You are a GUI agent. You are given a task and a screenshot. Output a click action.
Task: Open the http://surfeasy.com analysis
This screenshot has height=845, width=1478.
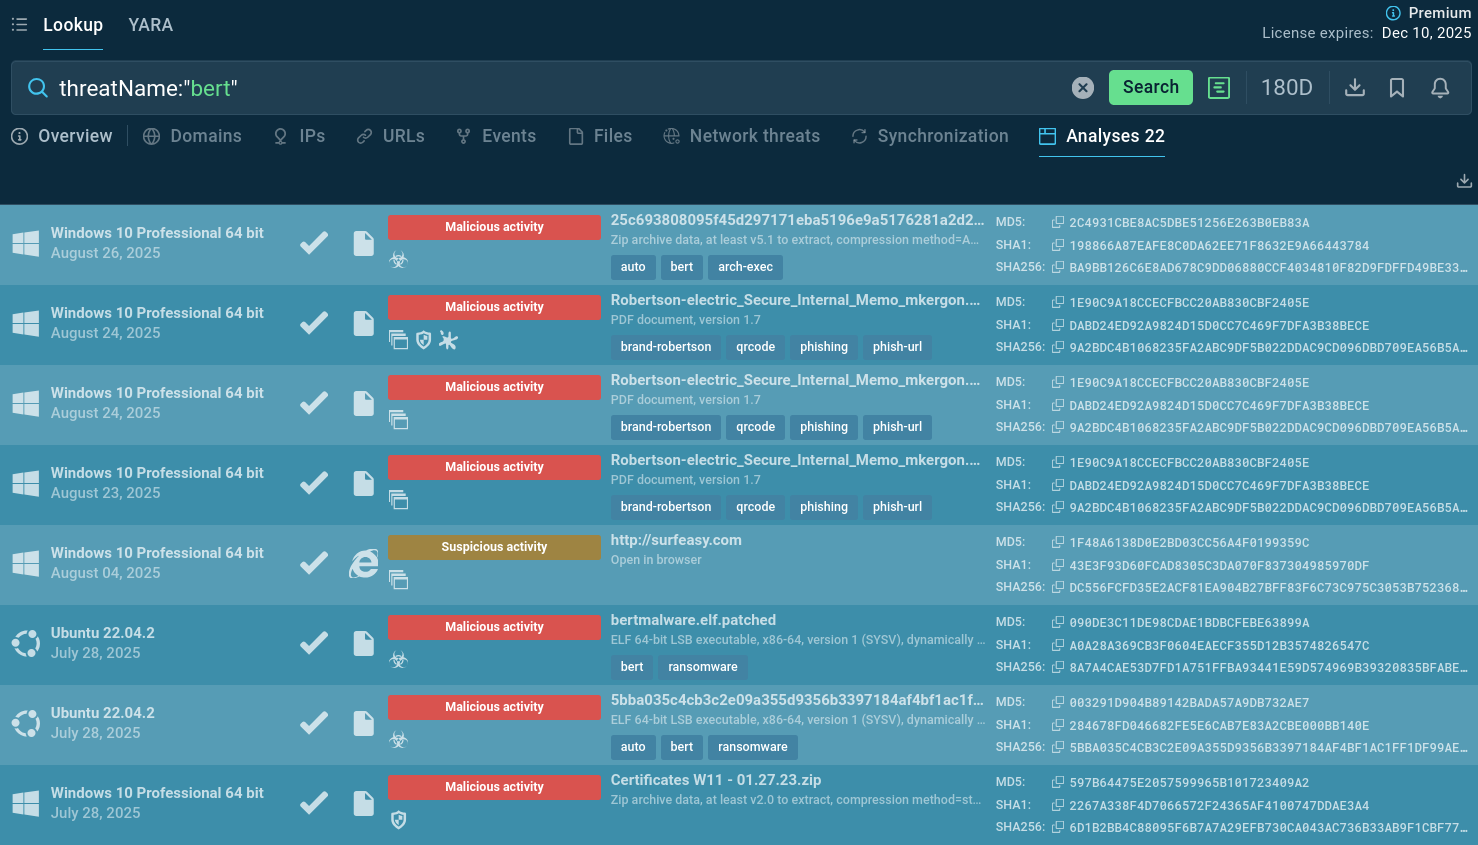click(x=676, y=540)
